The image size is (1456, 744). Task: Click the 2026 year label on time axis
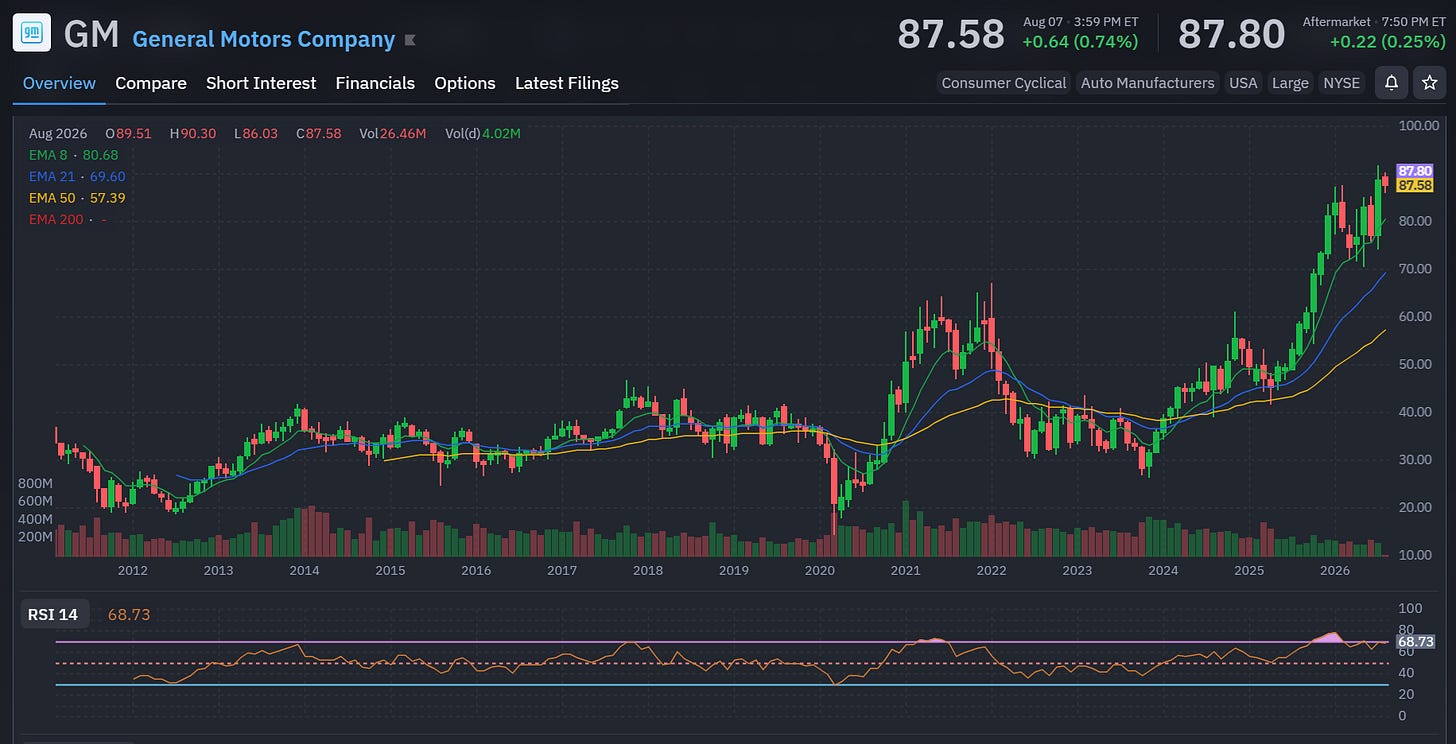pyautogui.click(x=1335, y=570)
